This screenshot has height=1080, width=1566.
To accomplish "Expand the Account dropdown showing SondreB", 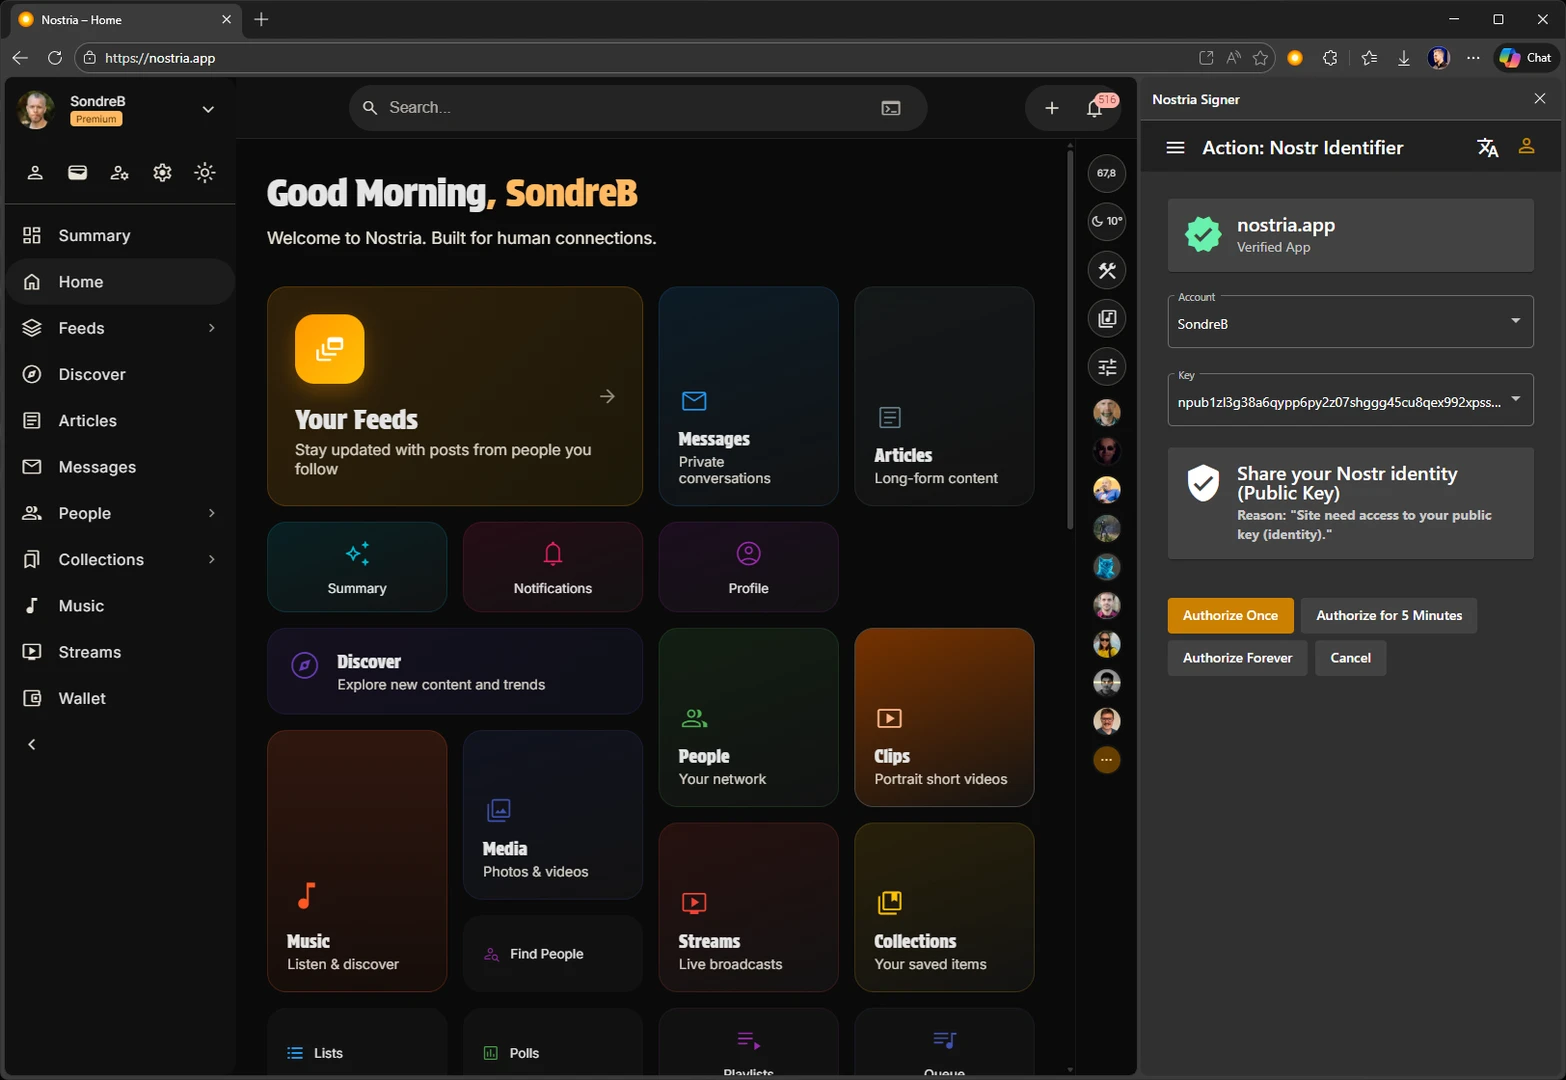I will pyautogui.click(x=1349, y=322).
